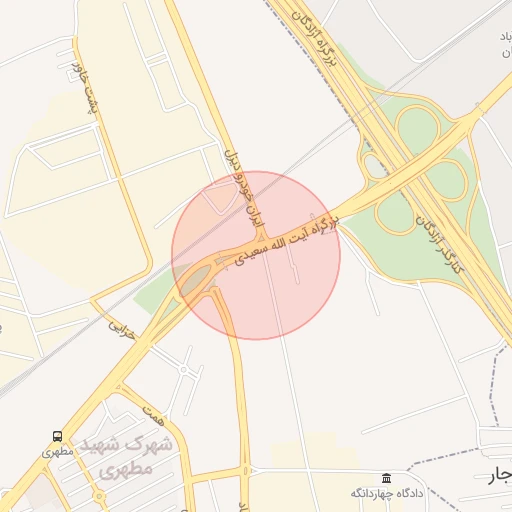
Task: Select the بزرگراه آیت الله سعیدی road label
Action: coord(287,241)
